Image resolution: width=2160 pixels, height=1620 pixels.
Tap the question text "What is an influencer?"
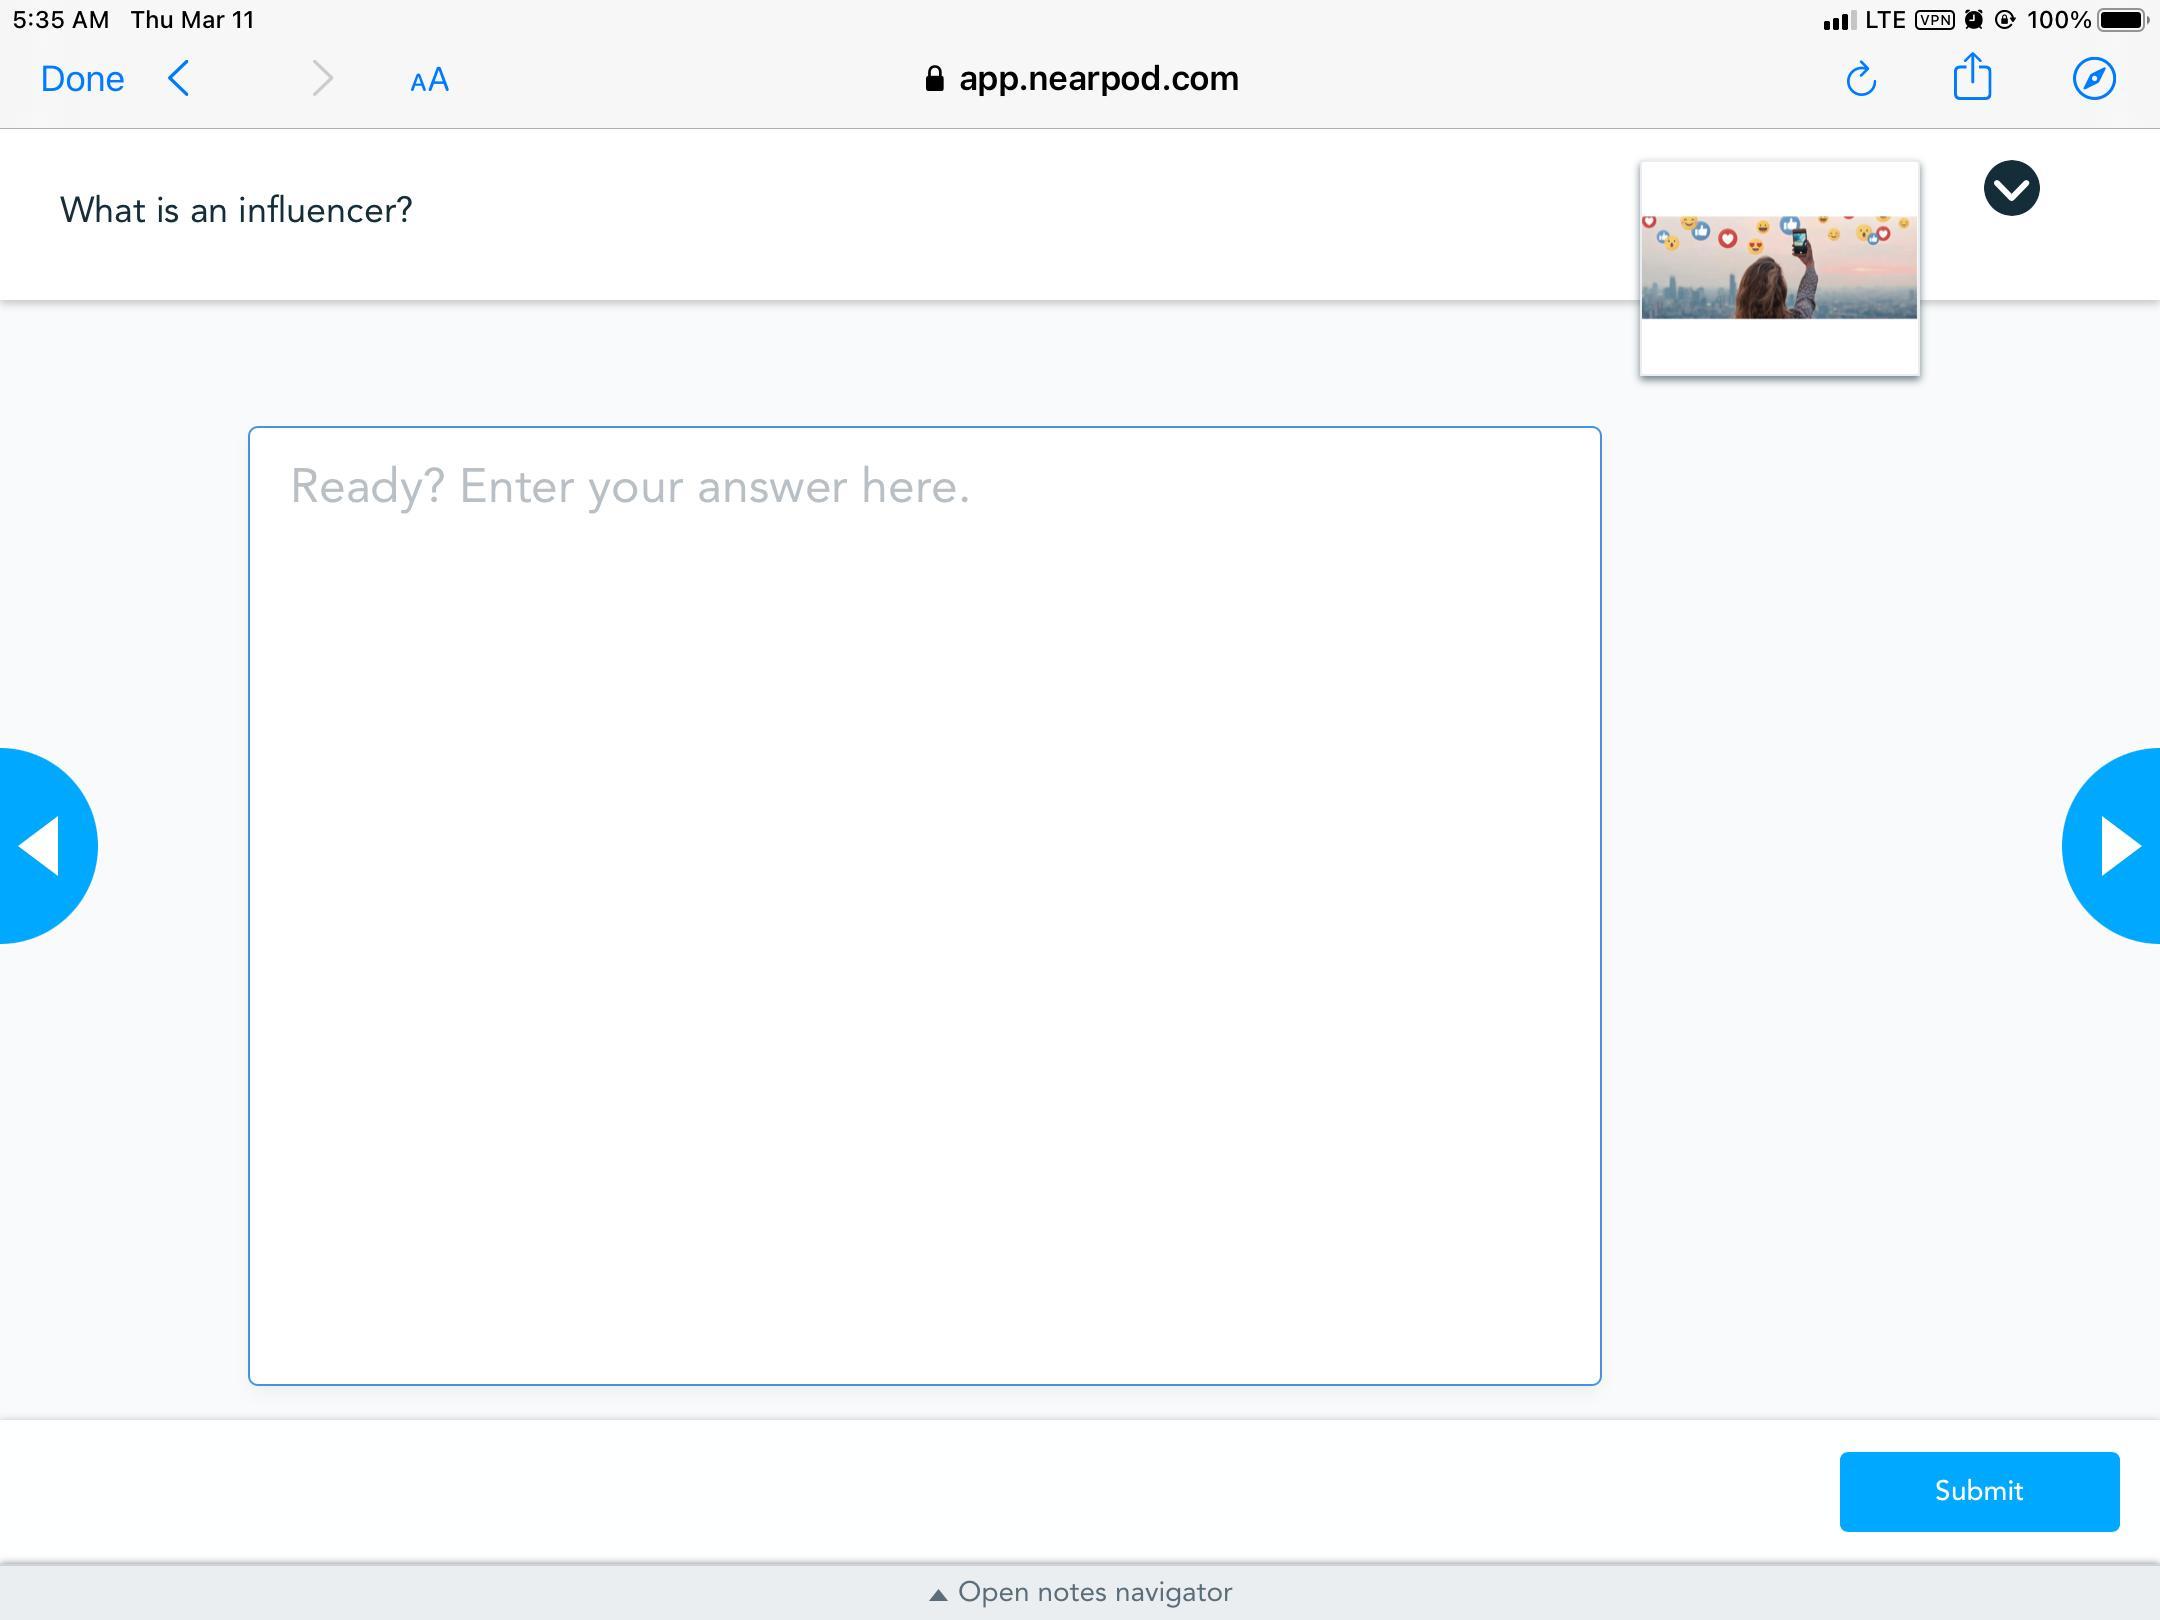pos(236,210)
